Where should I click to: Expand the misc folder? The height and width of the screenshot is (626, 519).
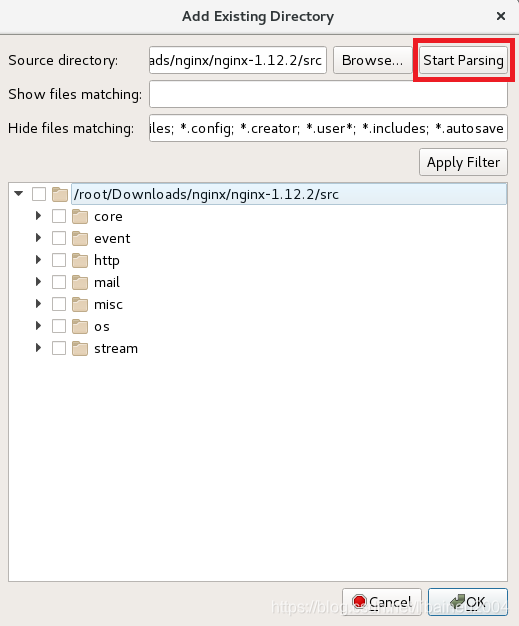point(38,303)
